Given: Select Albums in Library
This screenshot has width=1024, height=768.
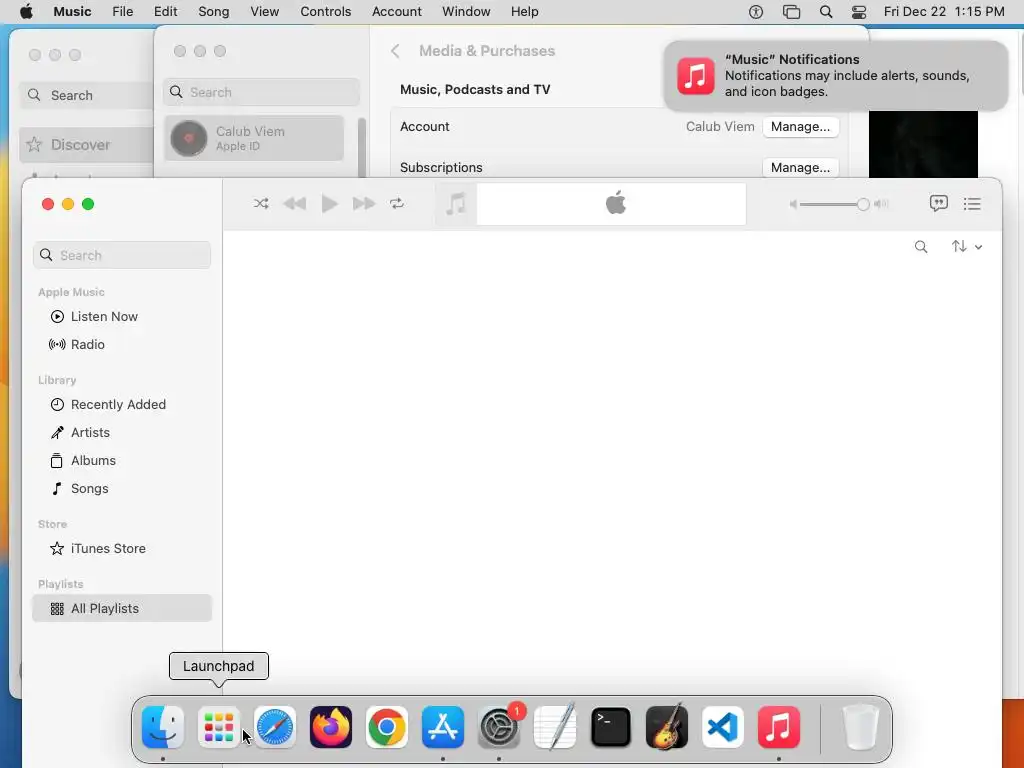Looking at the screenshot, I should pos(122,461).
